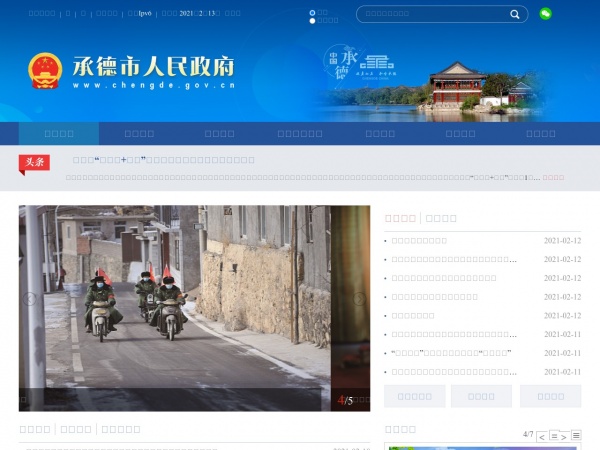Select the unchecked search scope radio button
This screenshot has height=450, width=600.
(x=312, y=21)
